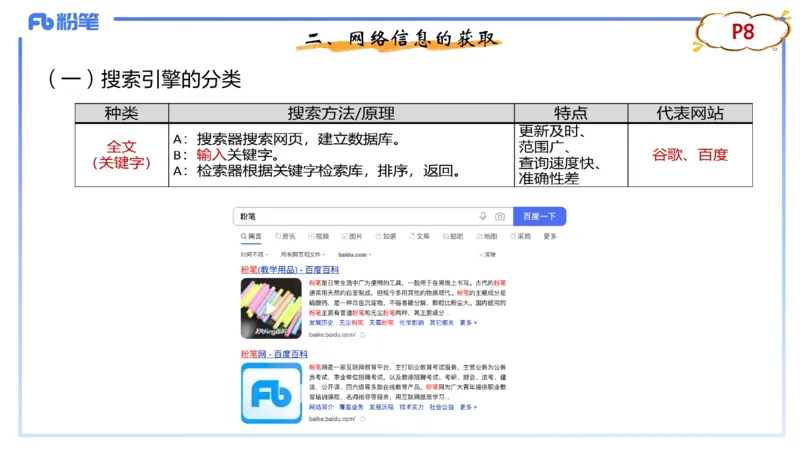Click the search box containing 粉笔
Viewport: 800px width, 450px height.
[373, 216]
